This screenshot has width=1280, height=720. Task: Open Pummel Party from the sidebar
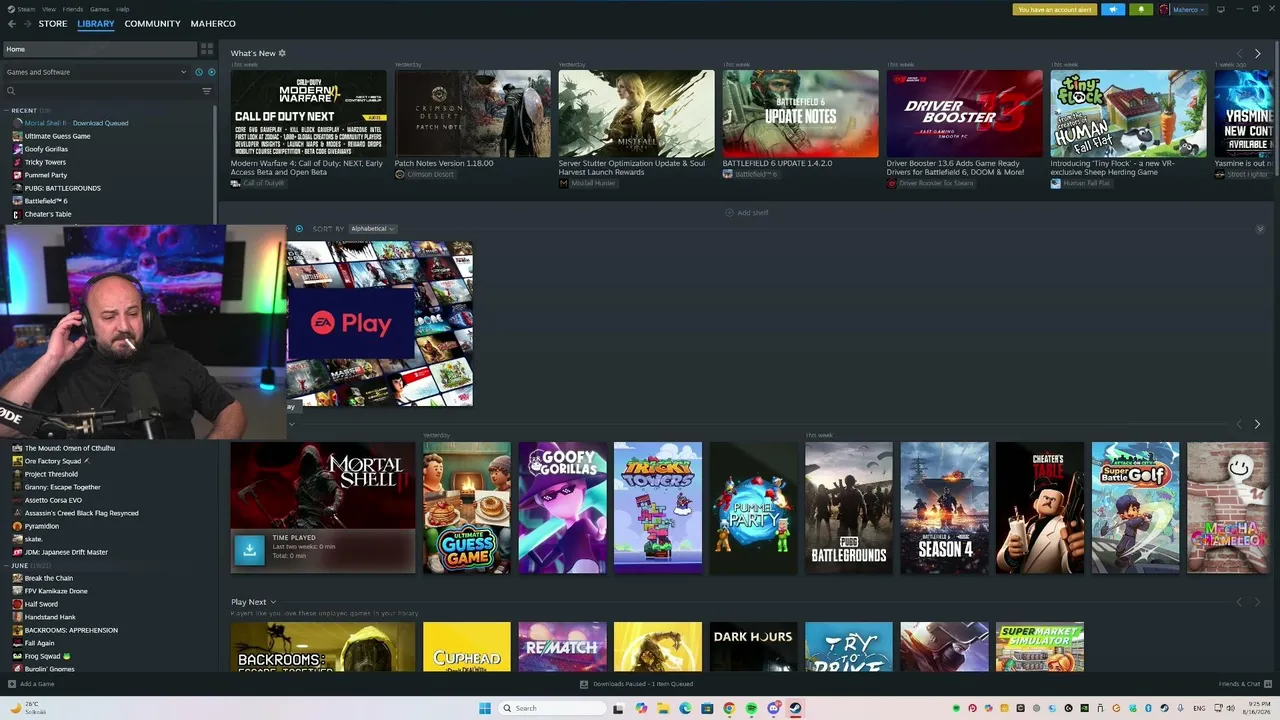[x=45, y=175]
